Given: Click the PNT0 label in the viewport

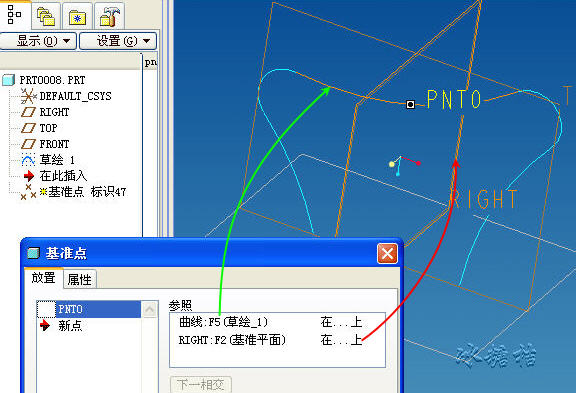Looking at the screenshot, I should 454,99.
